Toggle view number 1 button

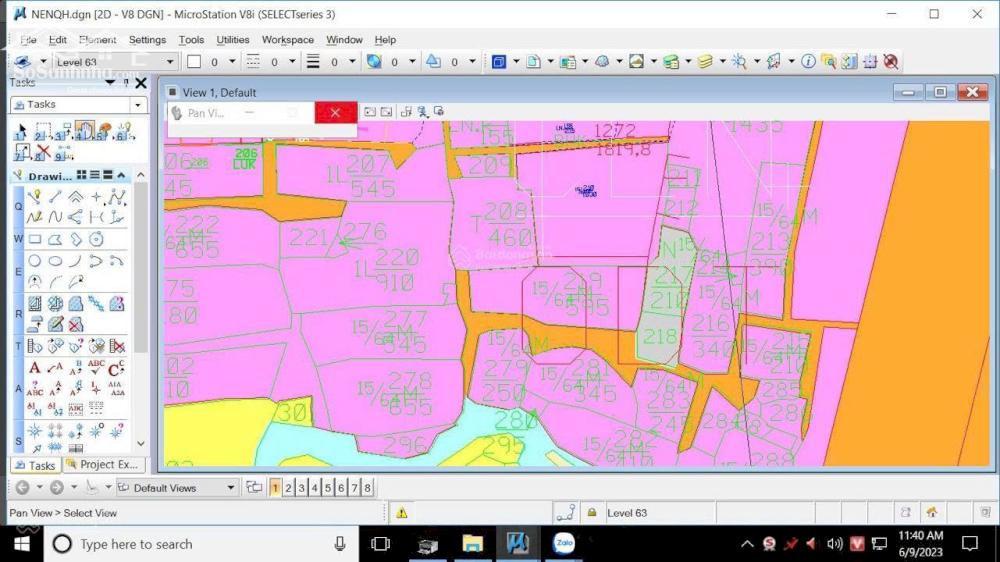point(275,488)
